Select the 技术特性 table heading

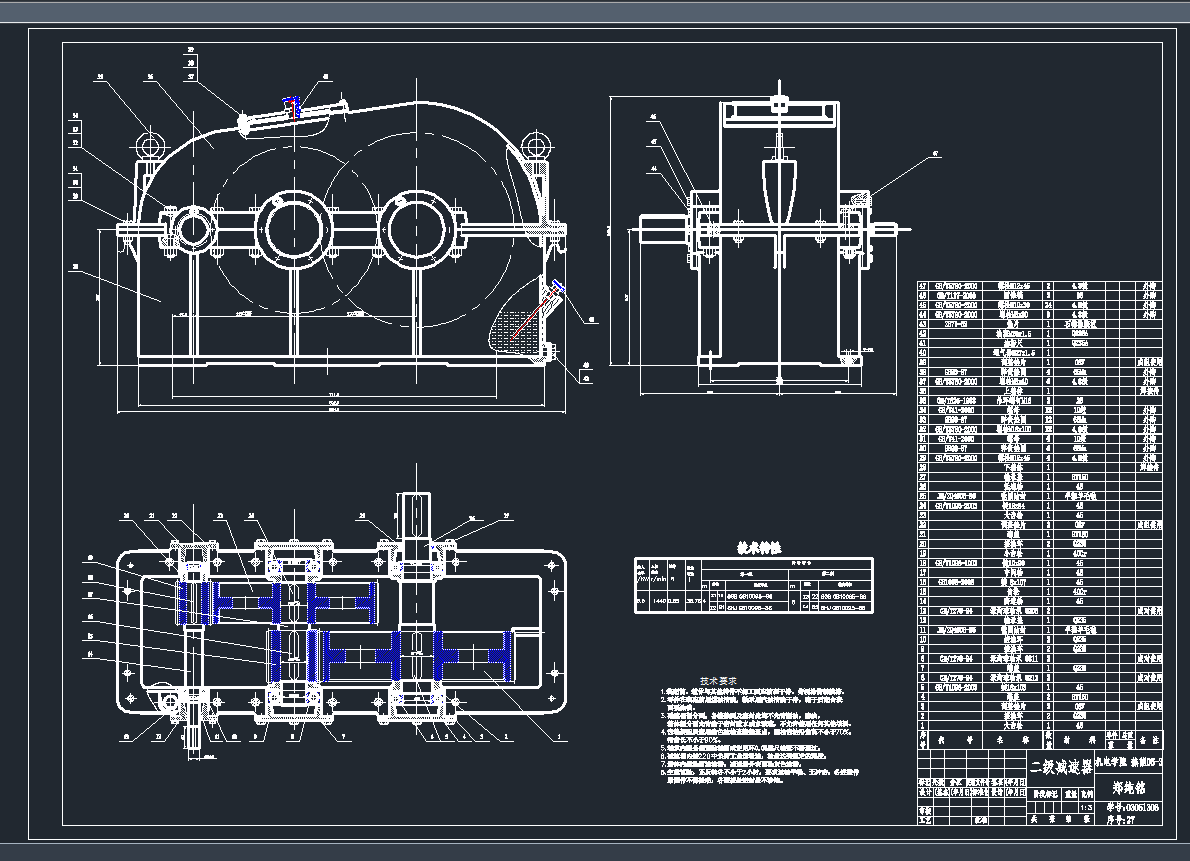tap(759, 548)
